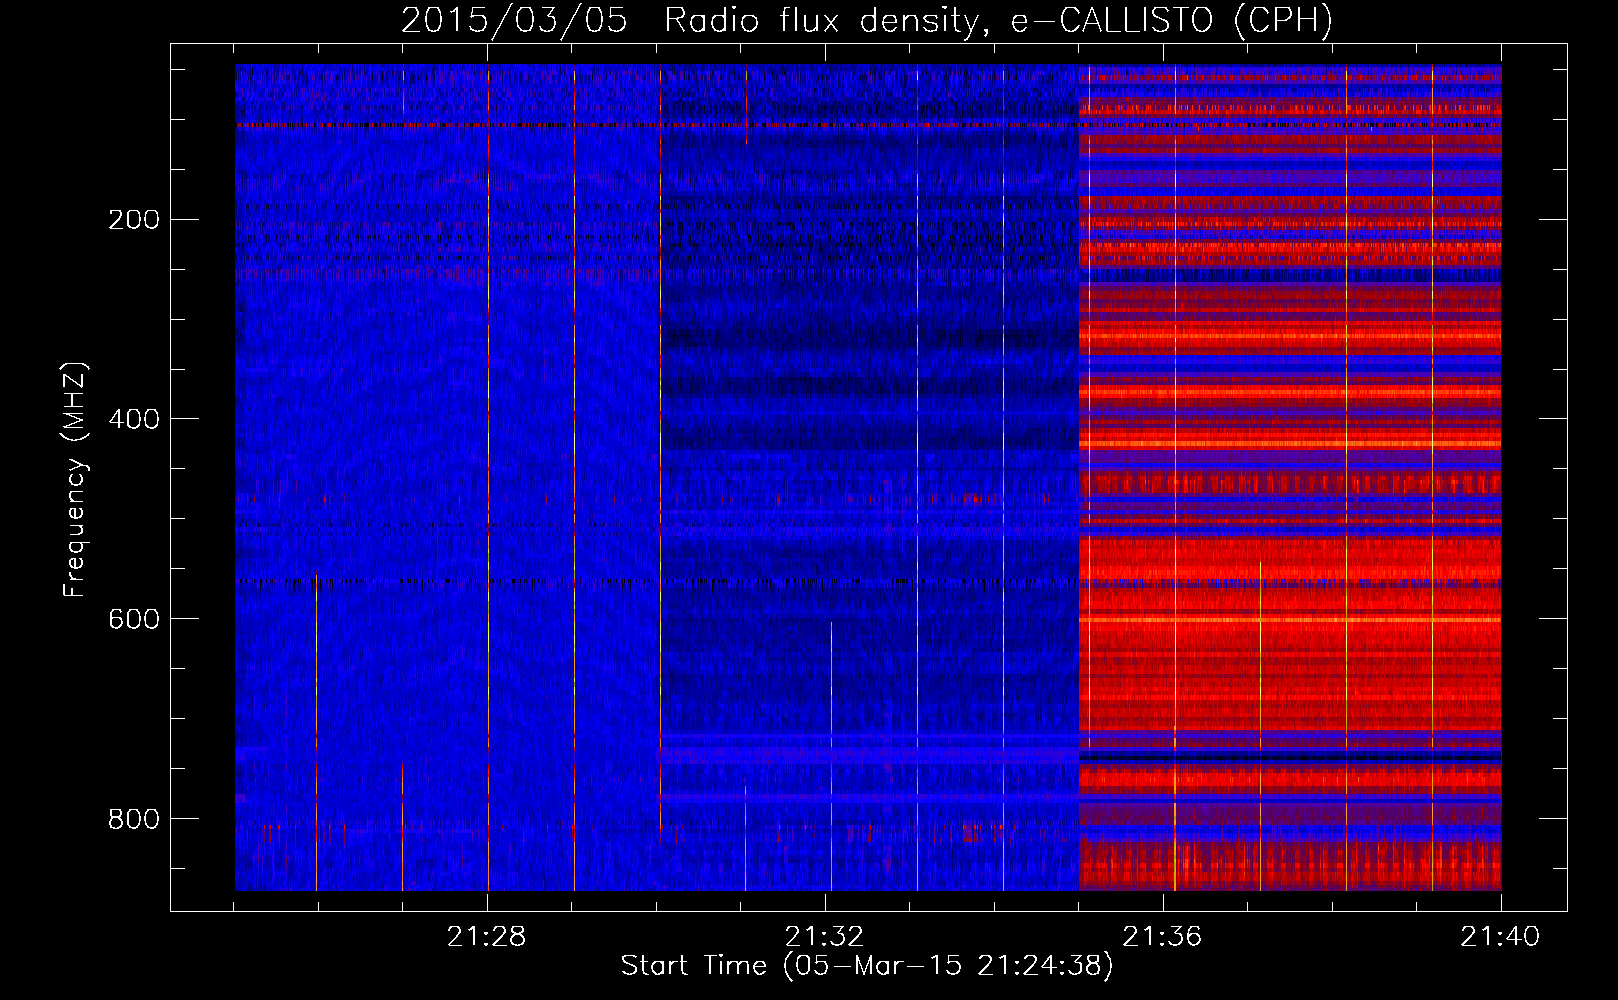Click the 21:28 time tick label
Screen dimensions: 1618x1000
coord(487,937)
